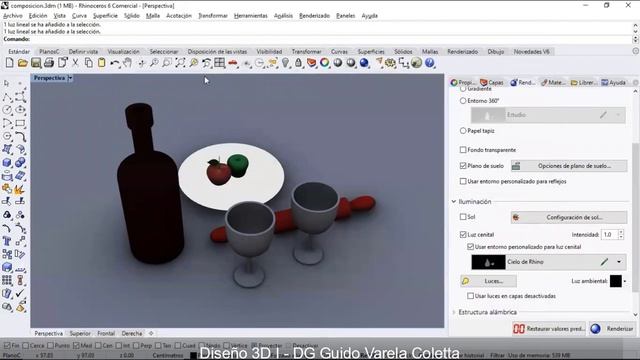This screenshot has height=360, width=640.
Task: Enable Fondo transparente checkbox
Action: point(463,150)
